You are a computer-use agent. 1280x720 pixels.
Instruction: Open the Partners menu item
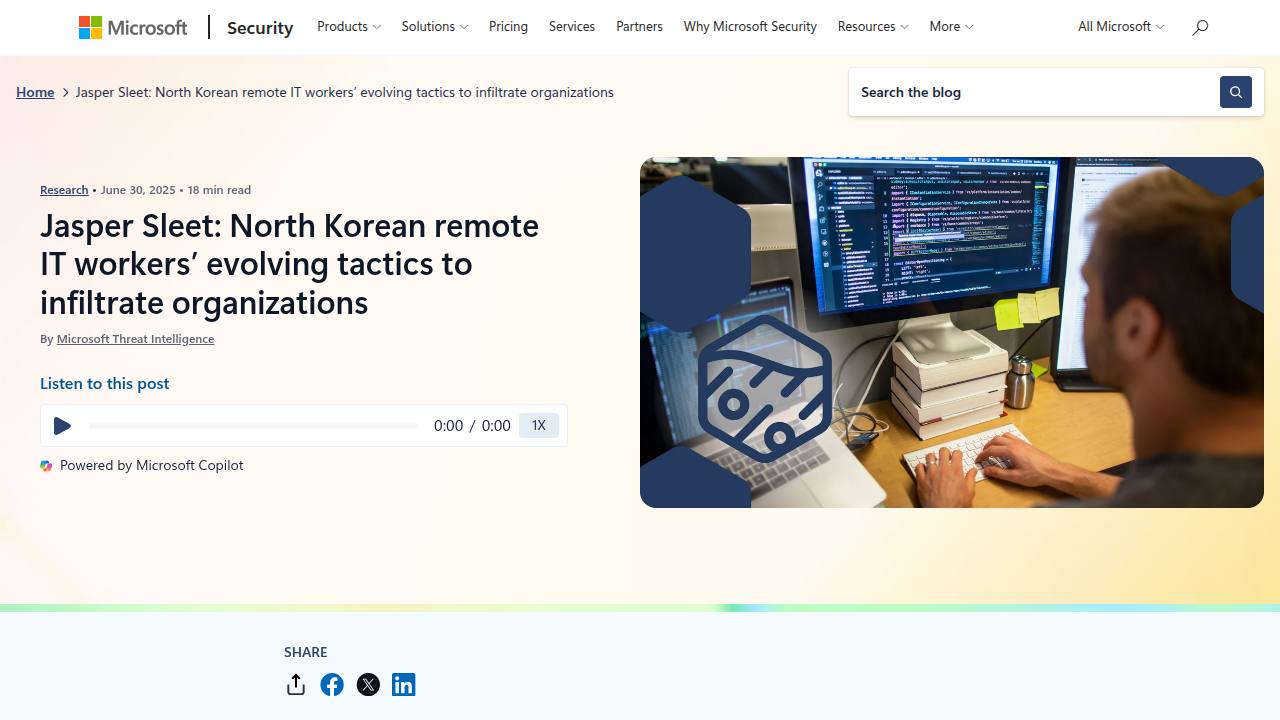(639, 27)
